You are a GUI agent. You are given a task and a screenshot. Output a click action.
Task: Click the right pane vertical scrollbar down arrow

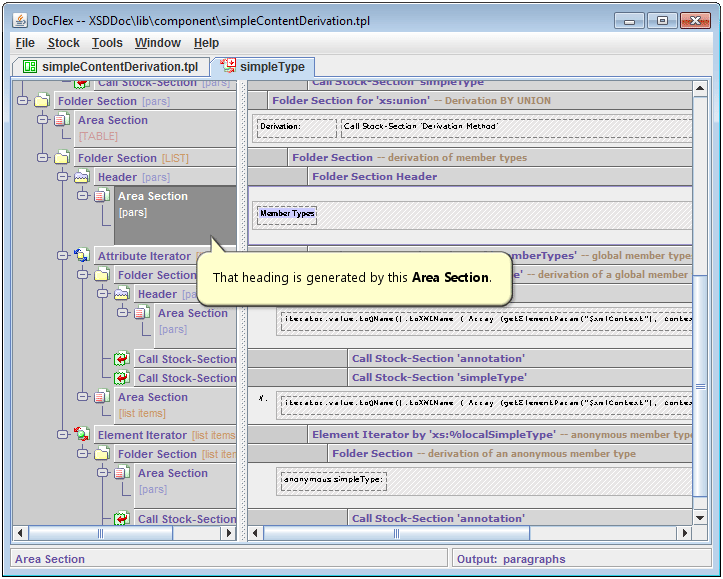click(701, 518)
